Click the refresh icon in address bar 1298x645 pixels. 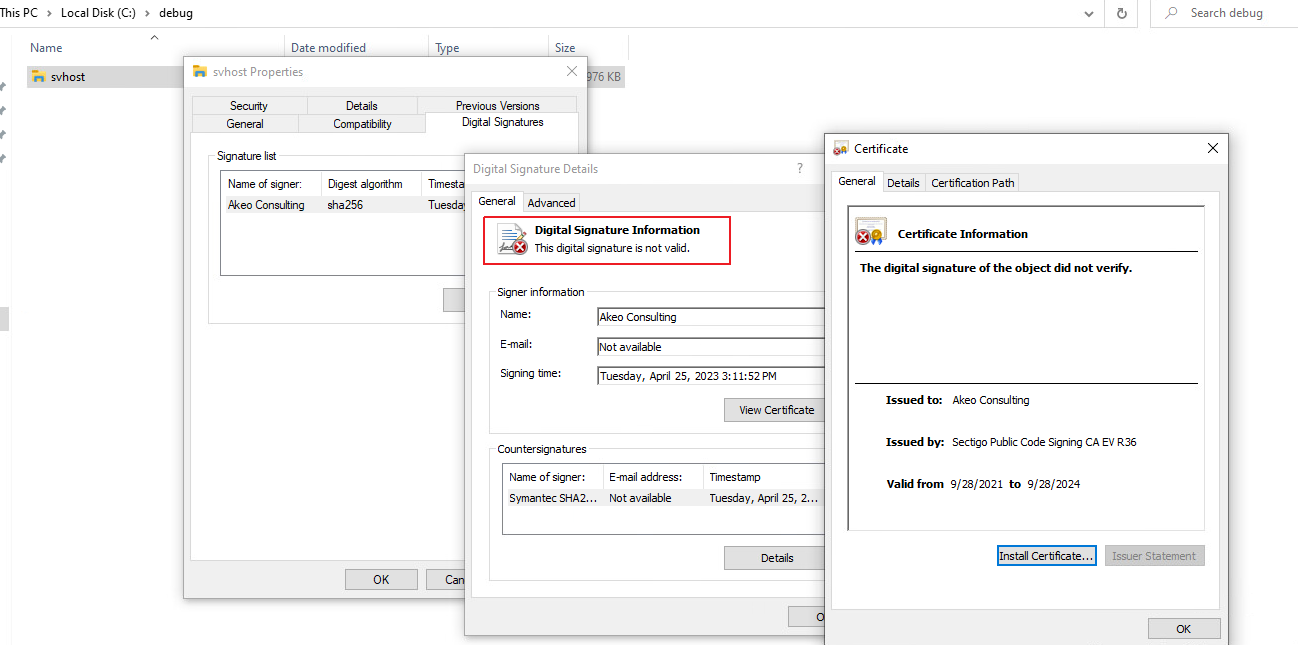pyautogui.click(x=1121, y=14)
